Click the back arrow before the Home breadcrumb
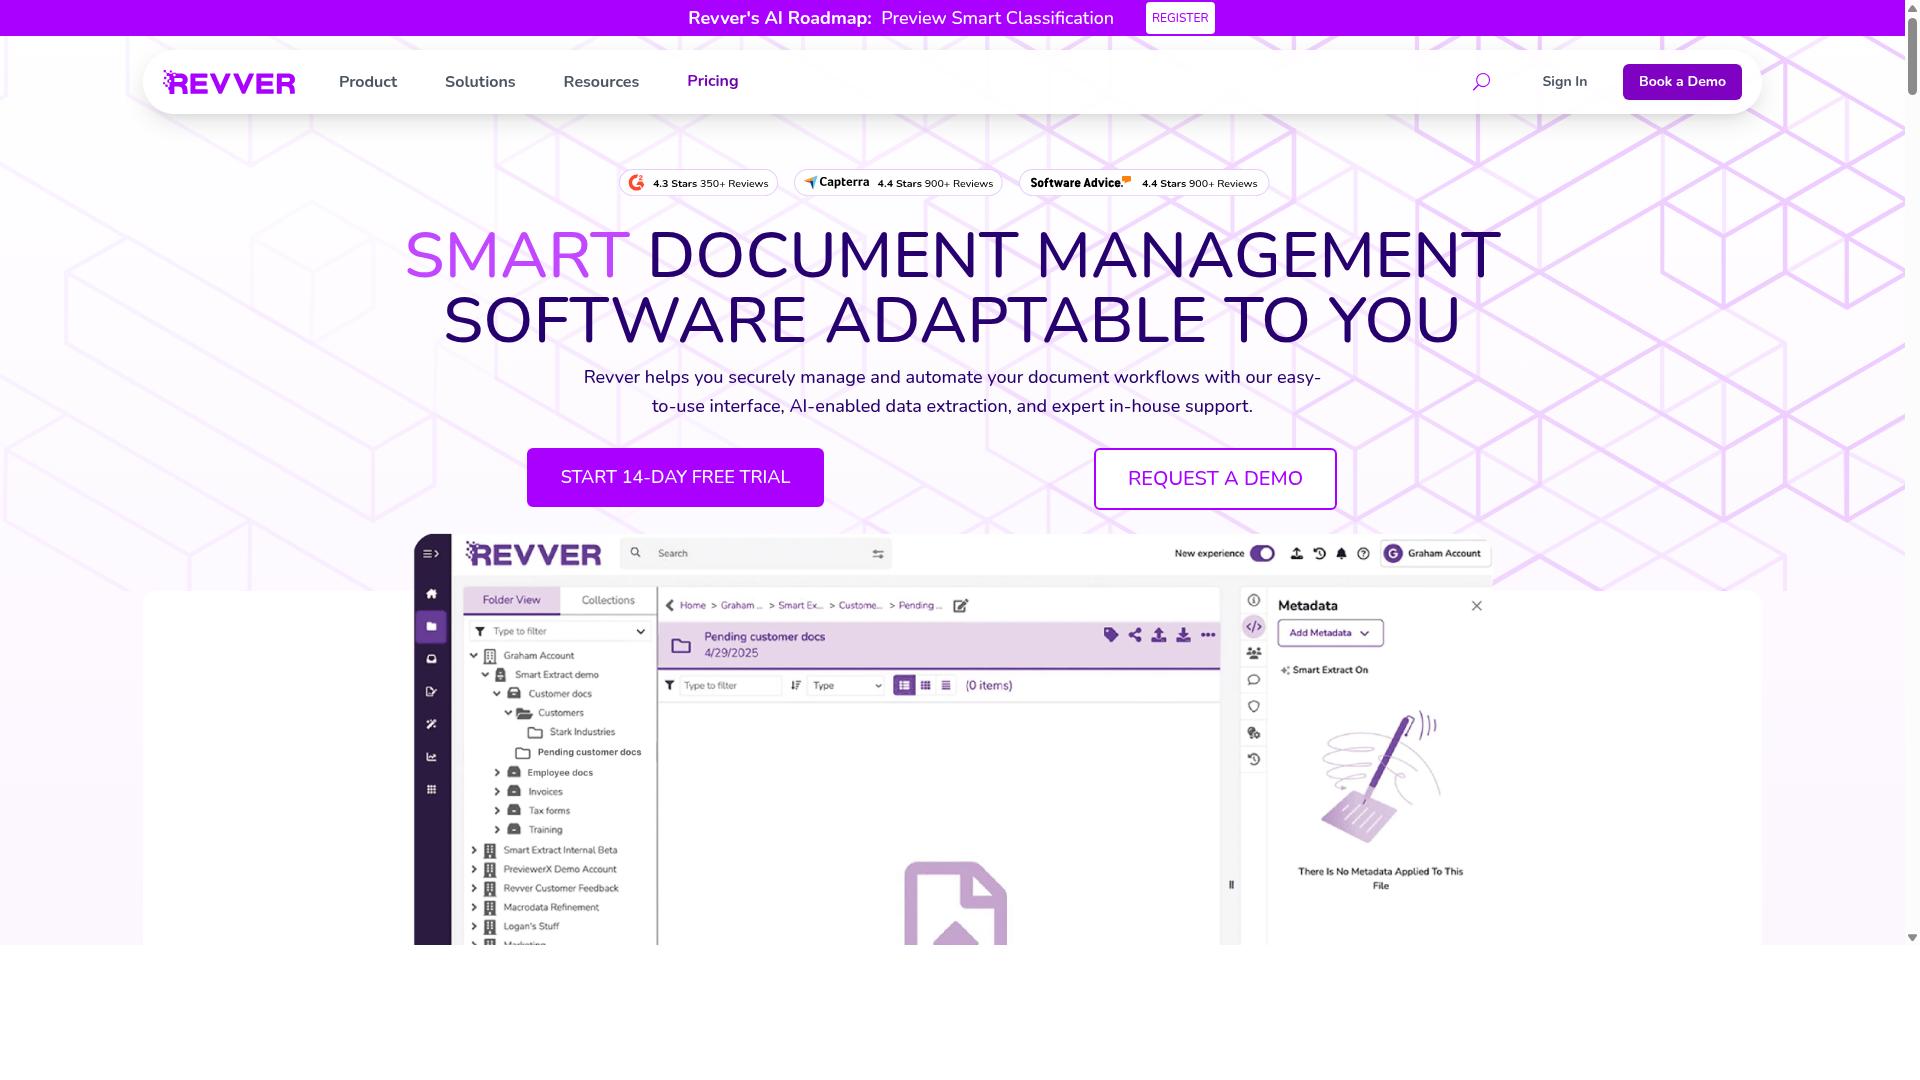 point(670,606)
